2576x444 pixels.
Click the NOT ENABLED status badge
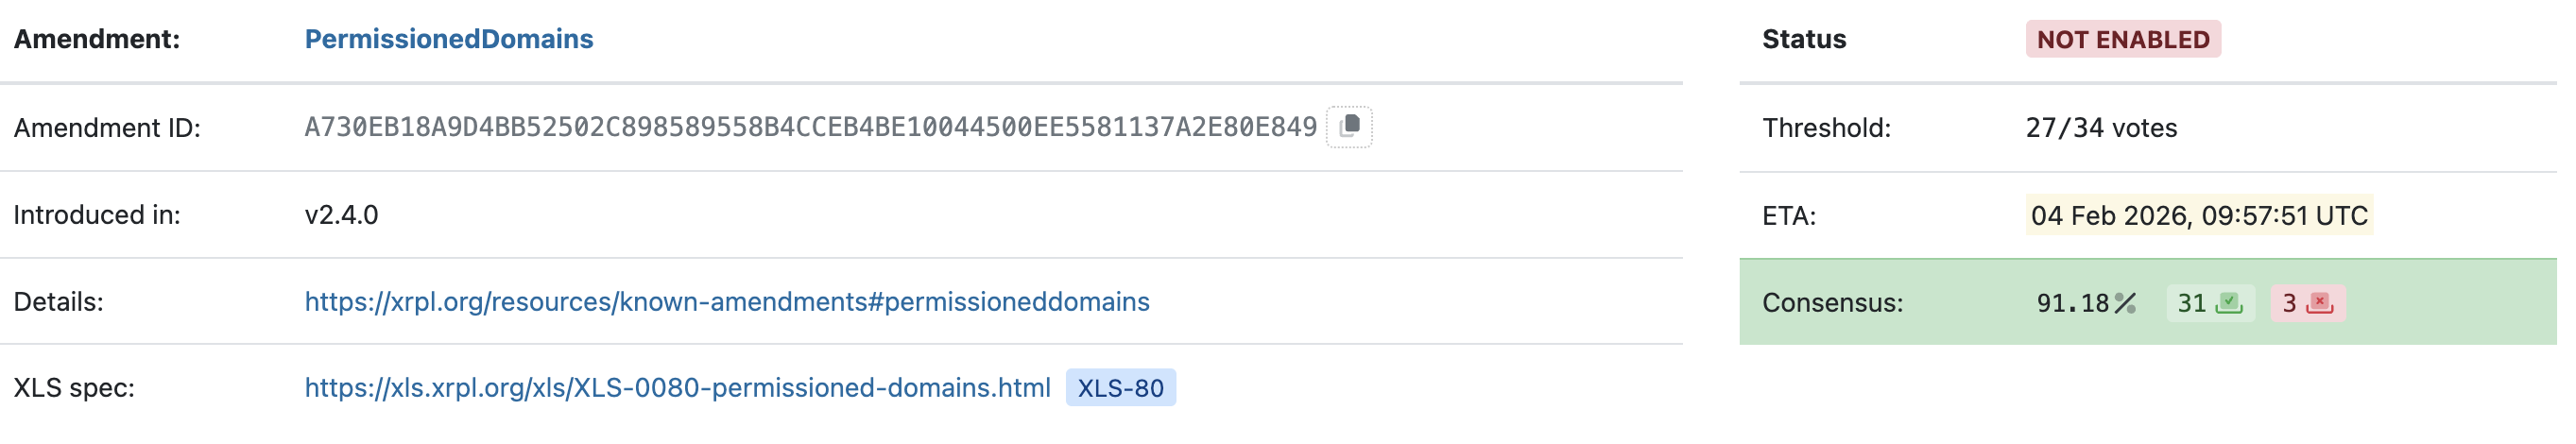click(2122, 39)
